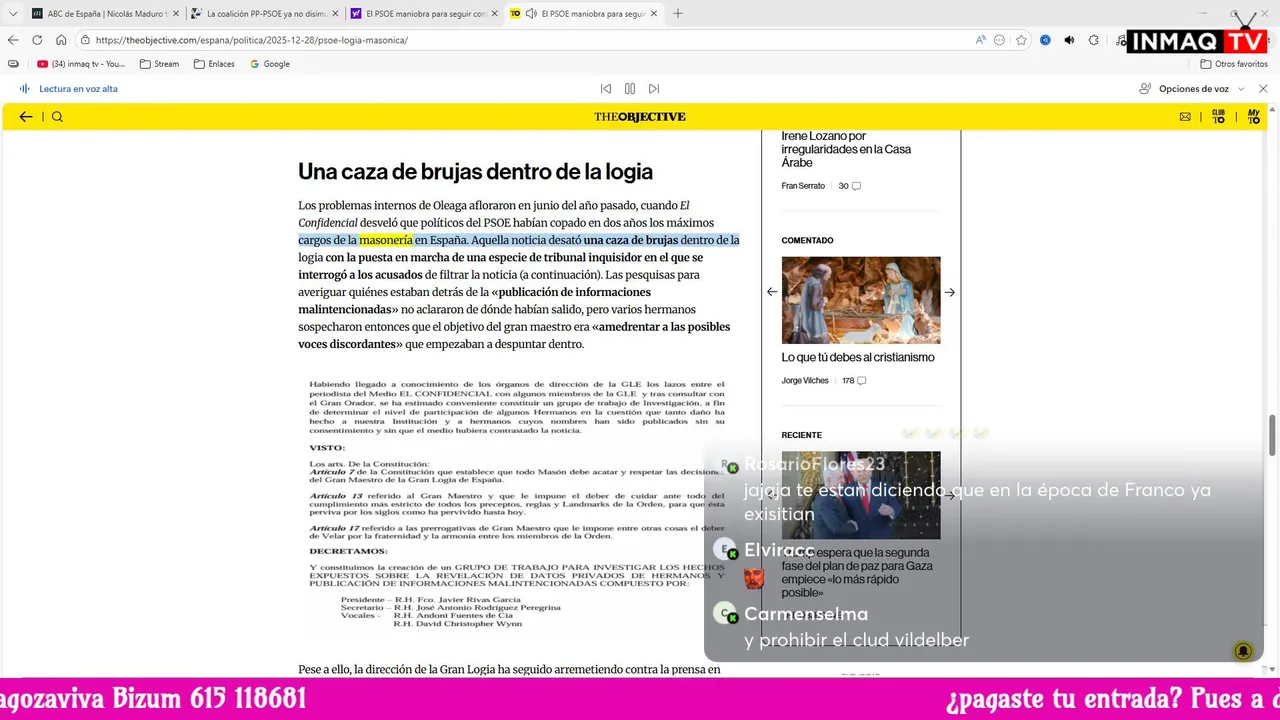Open comments bubble next to 178
This screenshot has height=720, width=1280.
[861, 381]
